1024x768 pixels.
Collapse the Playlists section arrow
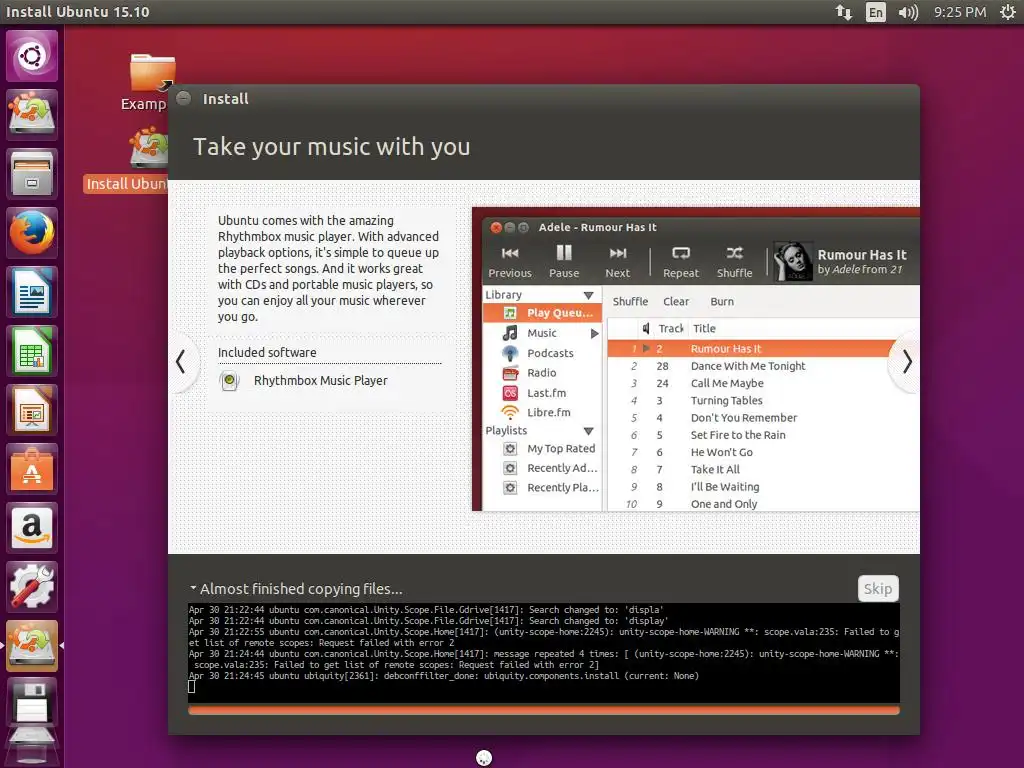588,431
